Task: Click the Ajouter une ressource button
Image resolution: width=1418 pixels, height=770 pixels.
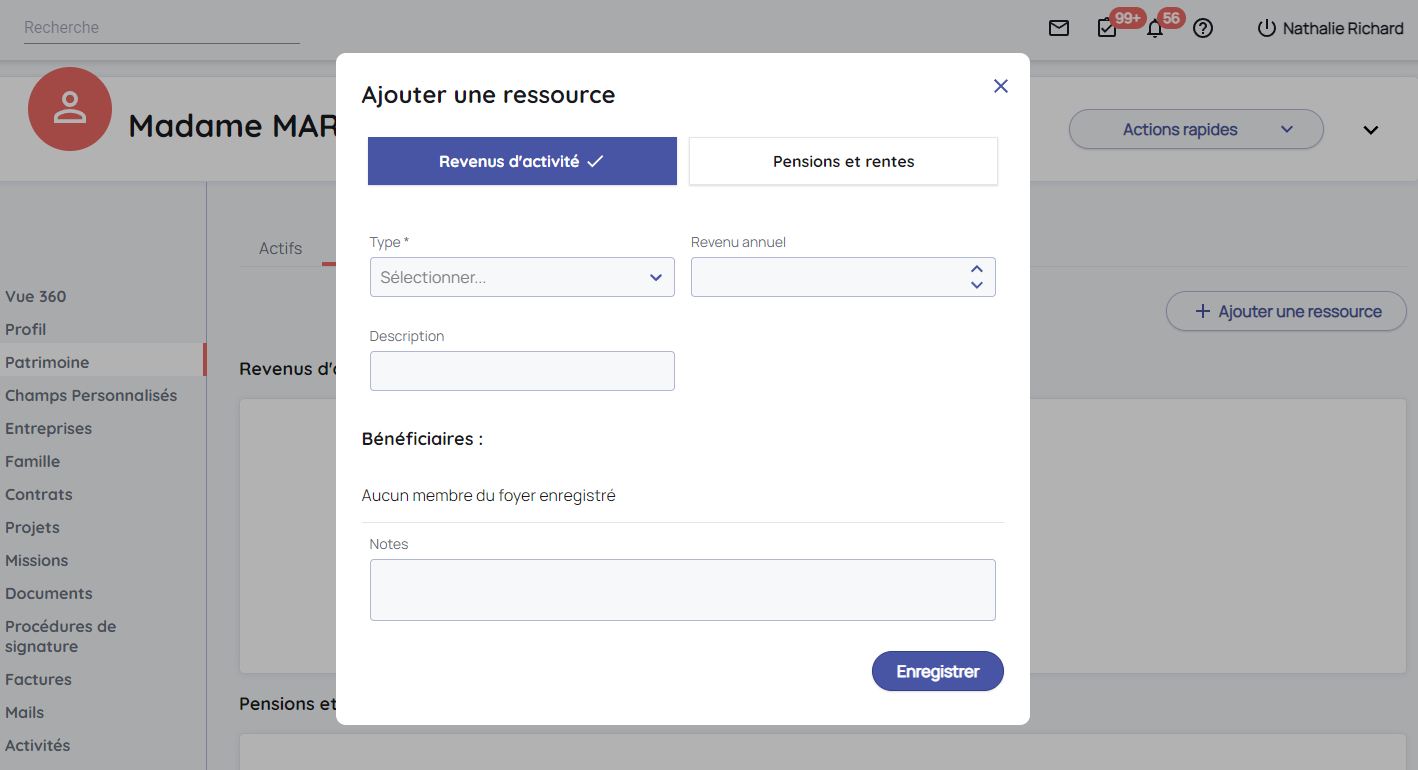Action: [x=1286, y=311]
